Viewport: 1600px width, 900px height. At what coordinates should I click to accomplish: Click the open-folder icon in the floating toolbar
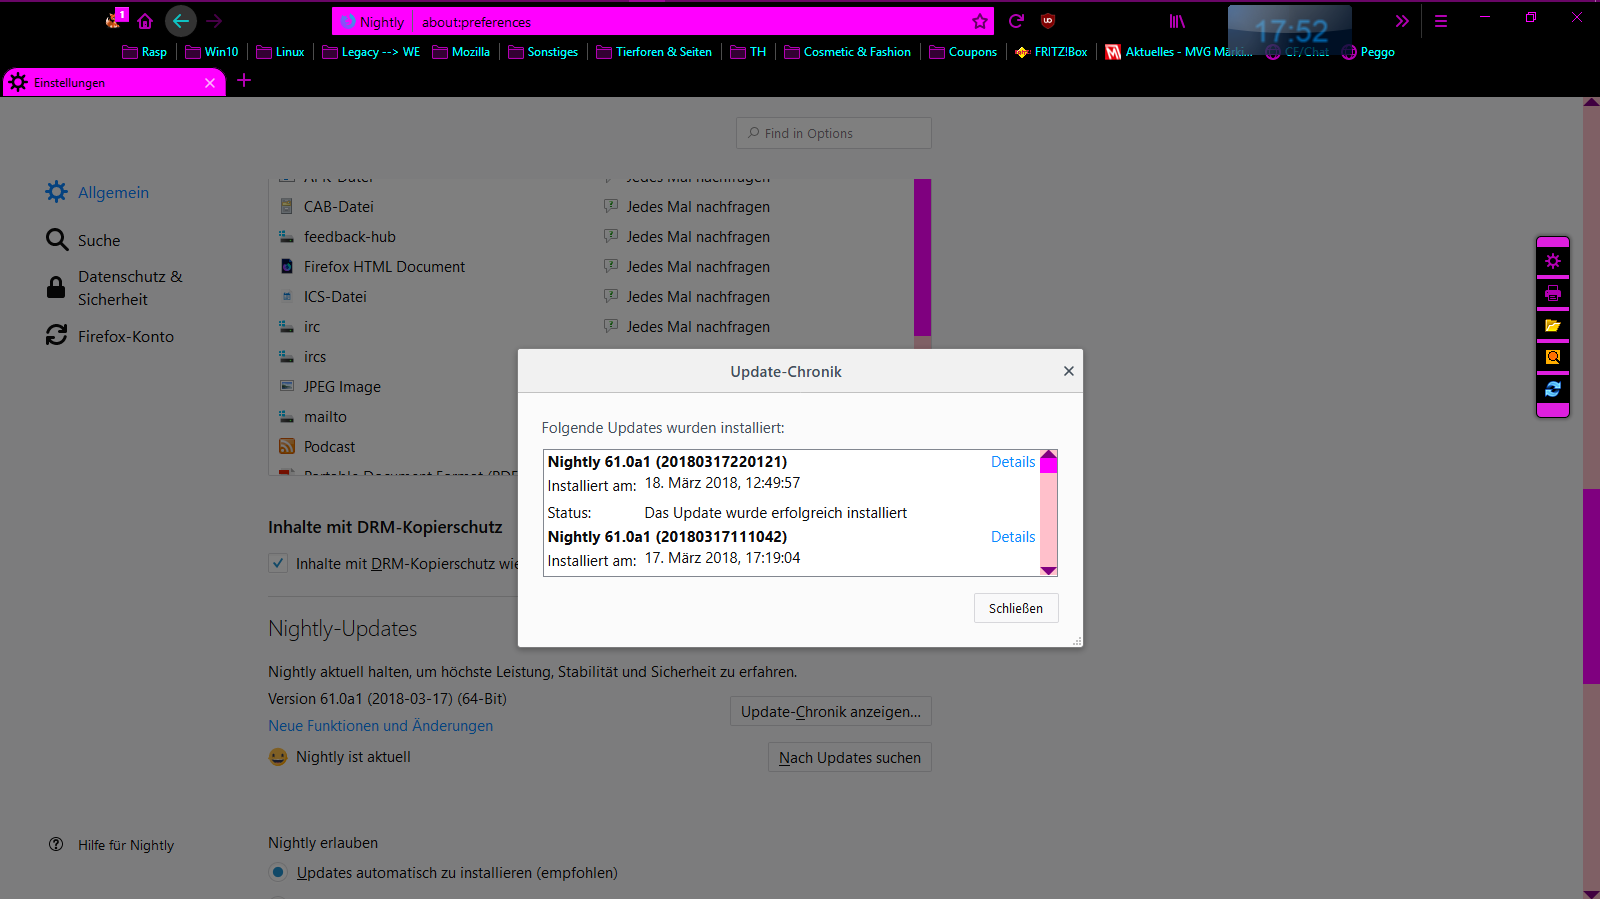1553,326
